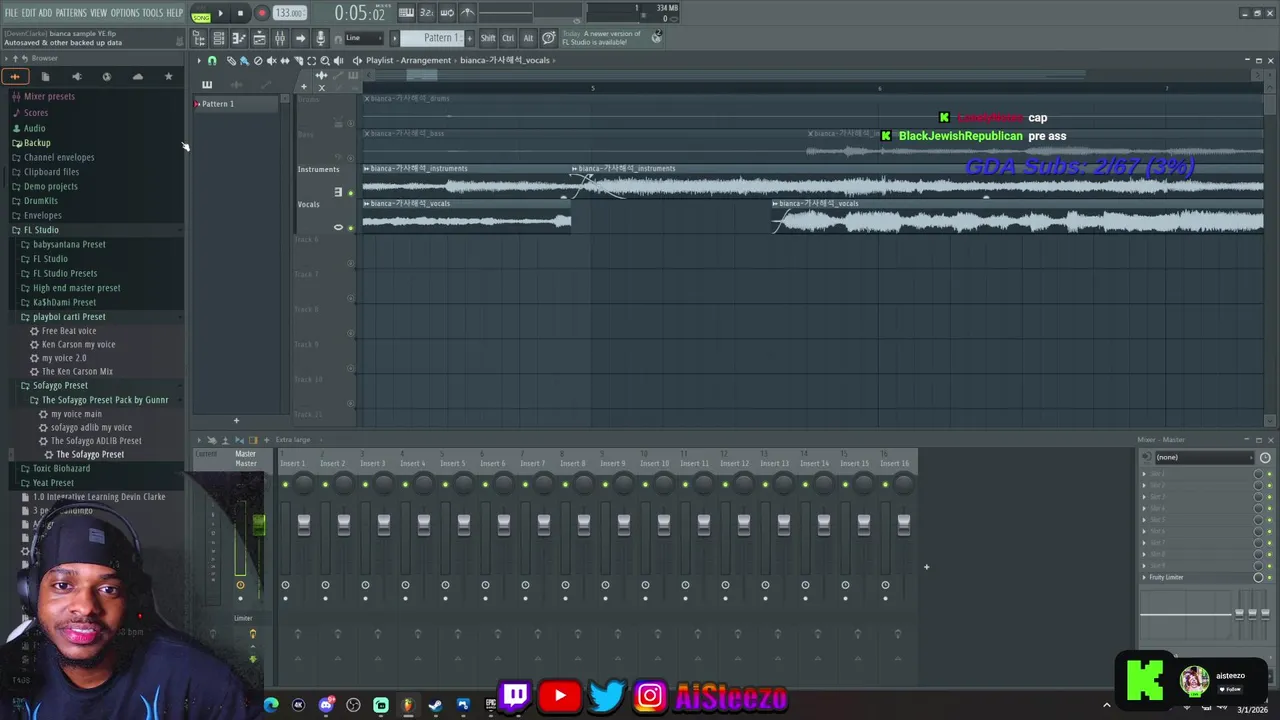Open Steam in the Windows taskbar
The width and height of the screenshot is (1280, 720).
(435, 705)
